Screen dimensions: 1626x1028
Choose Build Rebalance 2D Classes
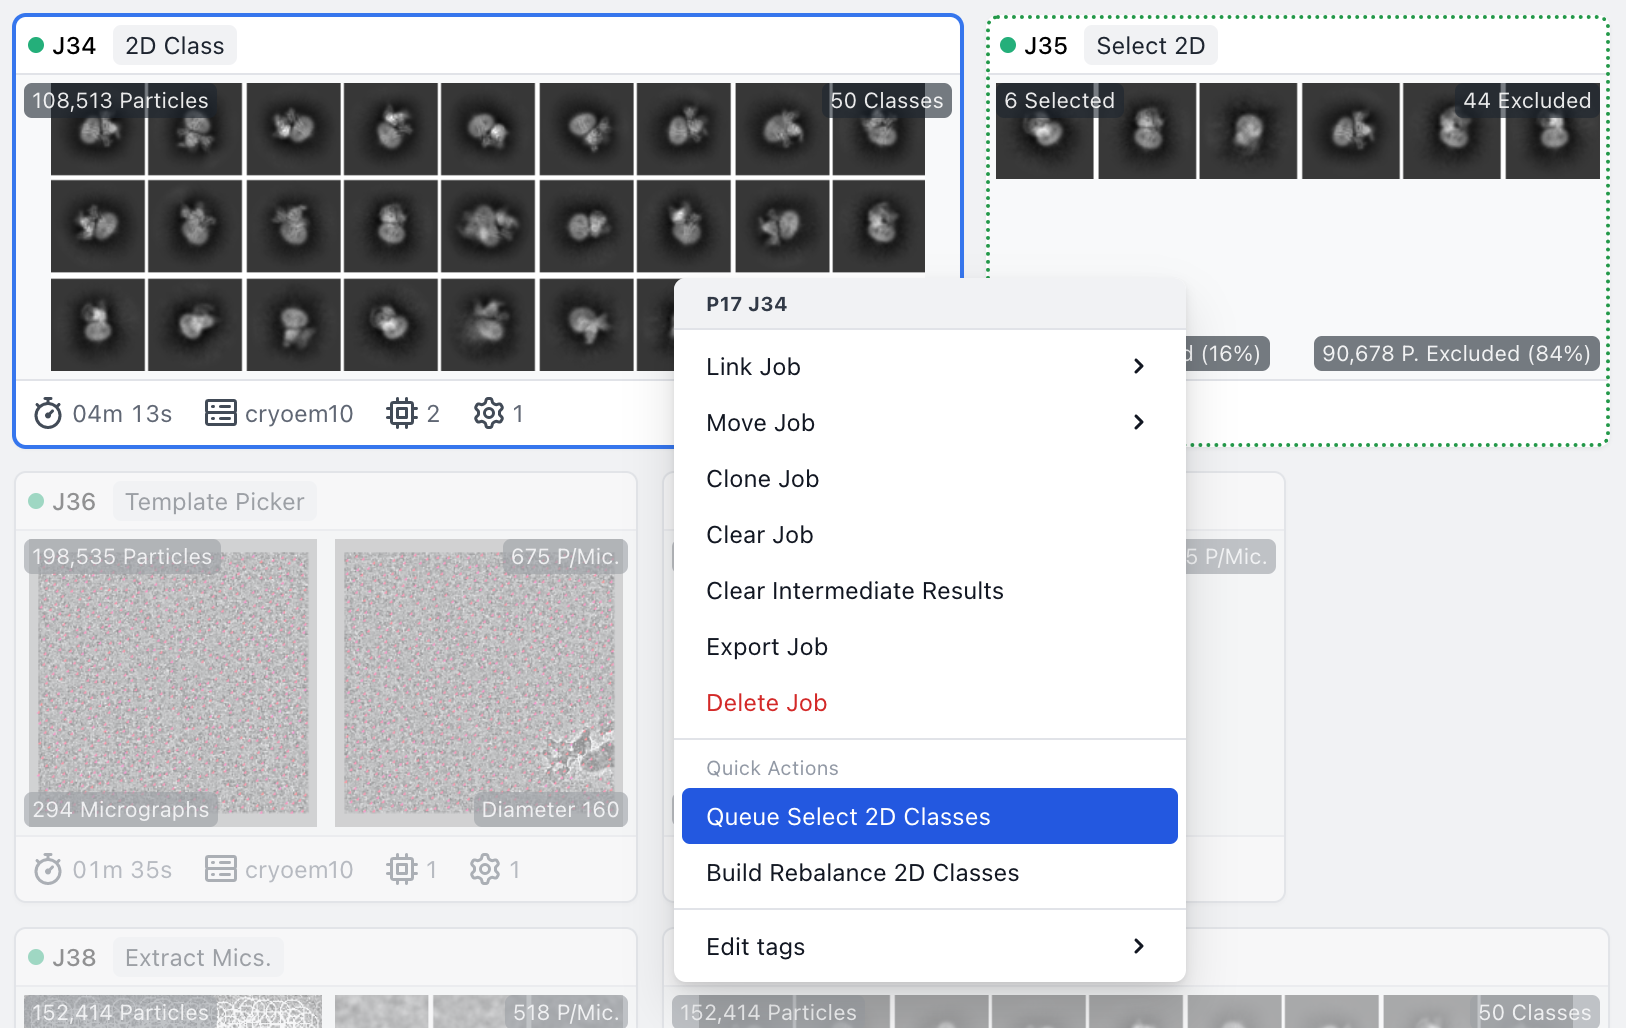tap(862, 873)
